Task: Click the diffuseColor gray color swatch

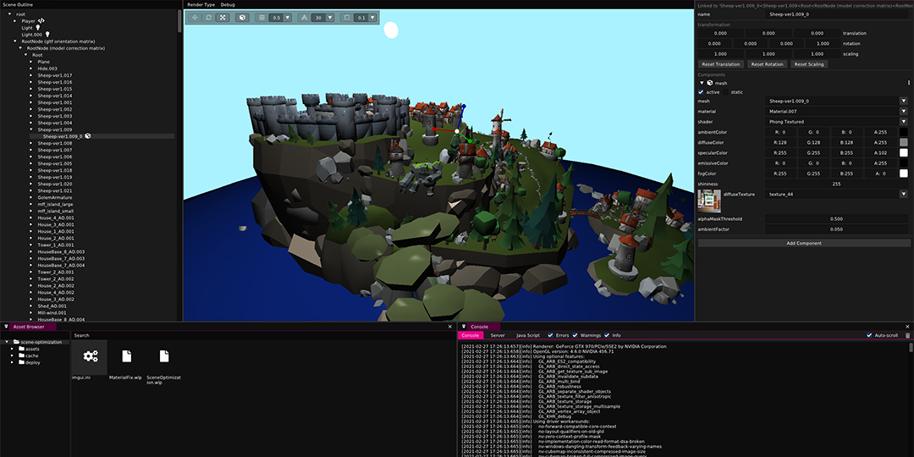Action: (x=904, y=142)
